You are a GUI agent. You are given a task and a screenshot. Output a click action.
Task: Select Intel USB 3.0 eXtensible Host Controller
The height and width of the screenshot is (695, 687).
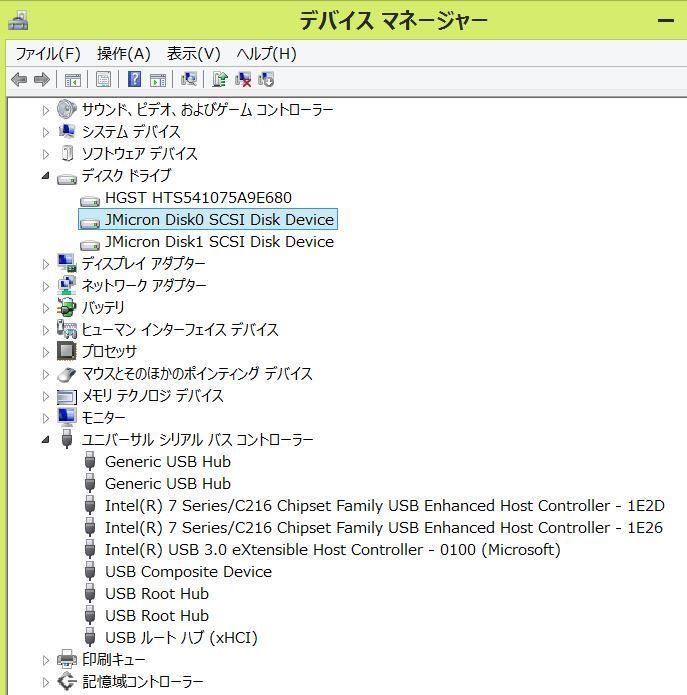(332, 550)
